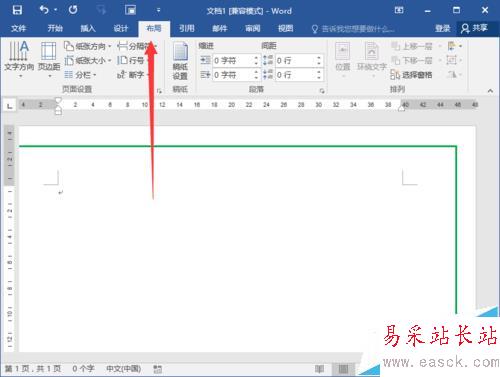Open 文字方向 (Text Direction) menu
The height and width of the screenshot is (377, 500).
coord(19,60)
